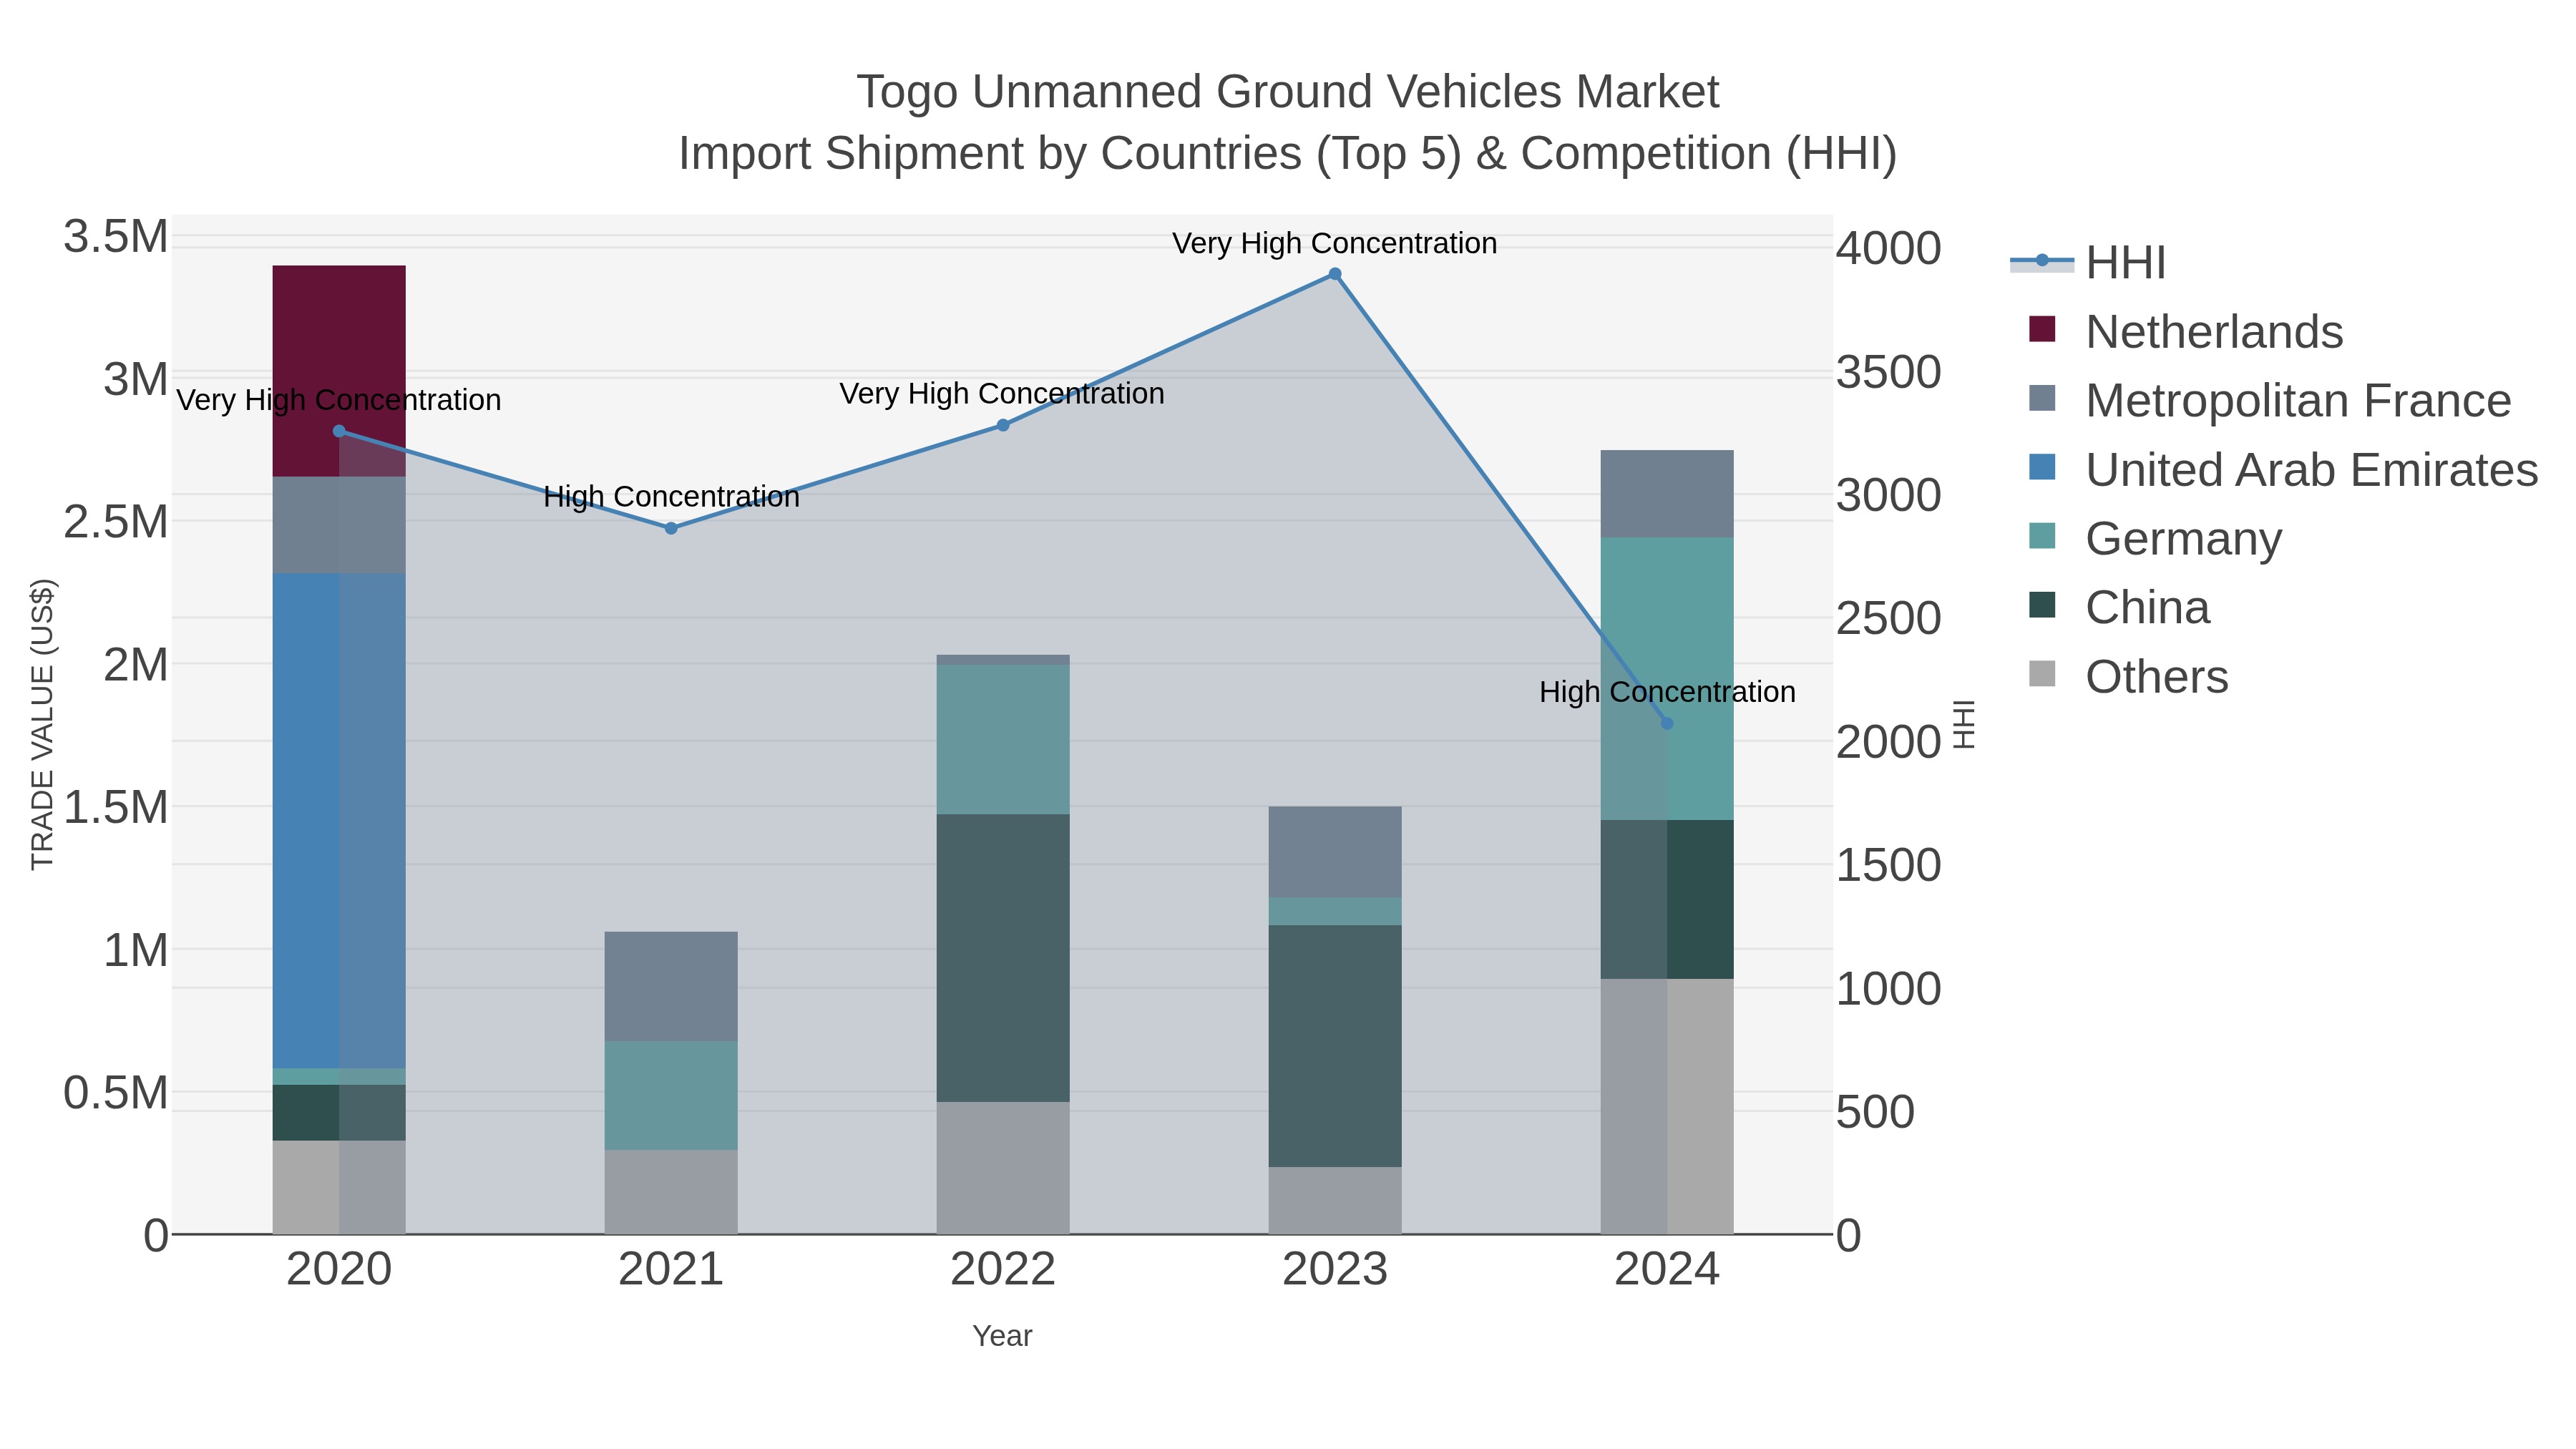Screen dimensions: 2576x1449
Task: Select the 2020 HHI data point
Action: [x=339, y=431]
